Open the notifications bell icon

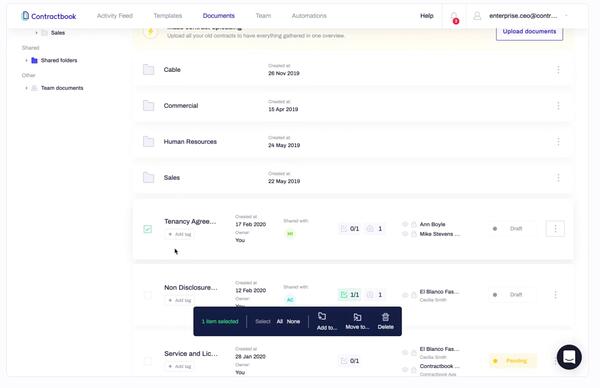[x=454, y=16]
